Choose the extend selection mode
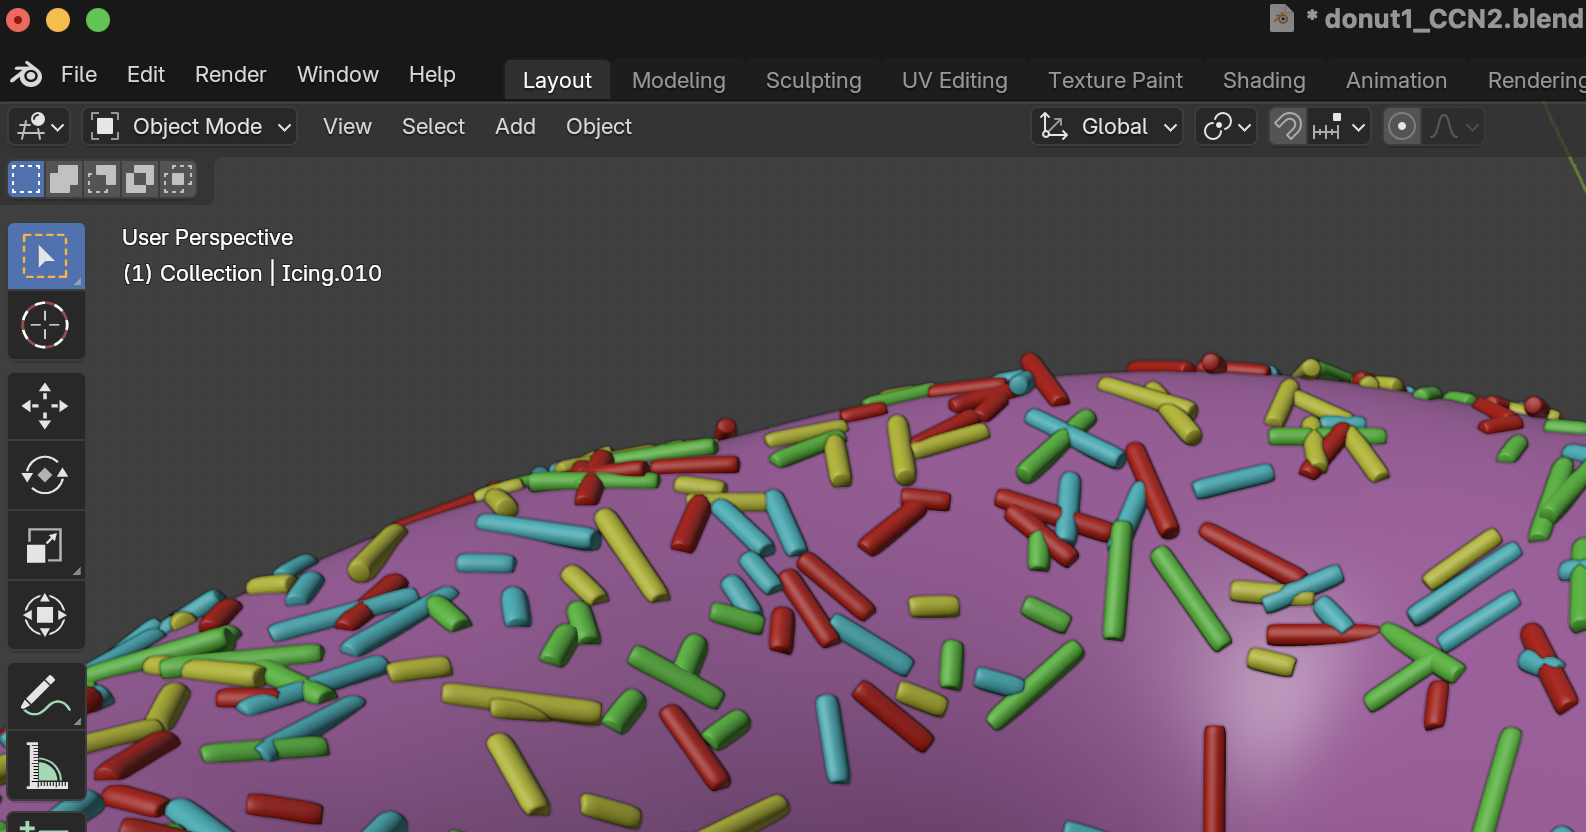 point(64,179)
